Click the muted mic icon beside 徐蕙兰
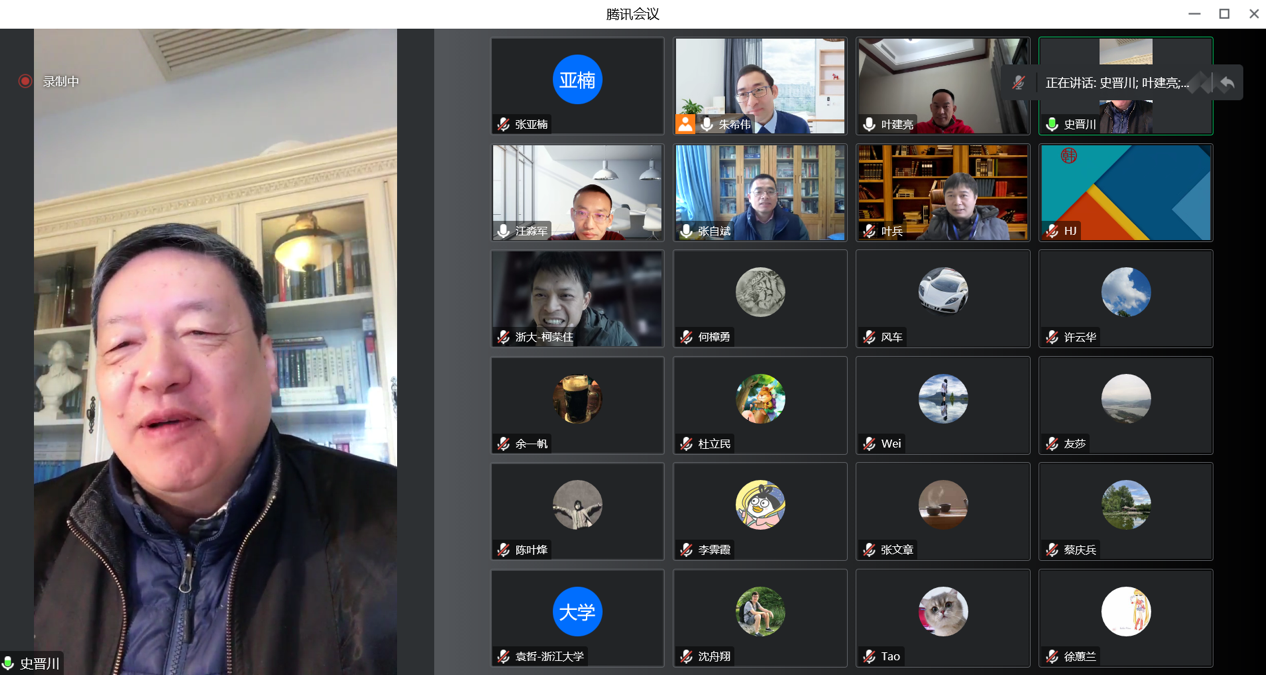The width and height of the screenshot is (1266, 675). click(x=1052, y=656)
